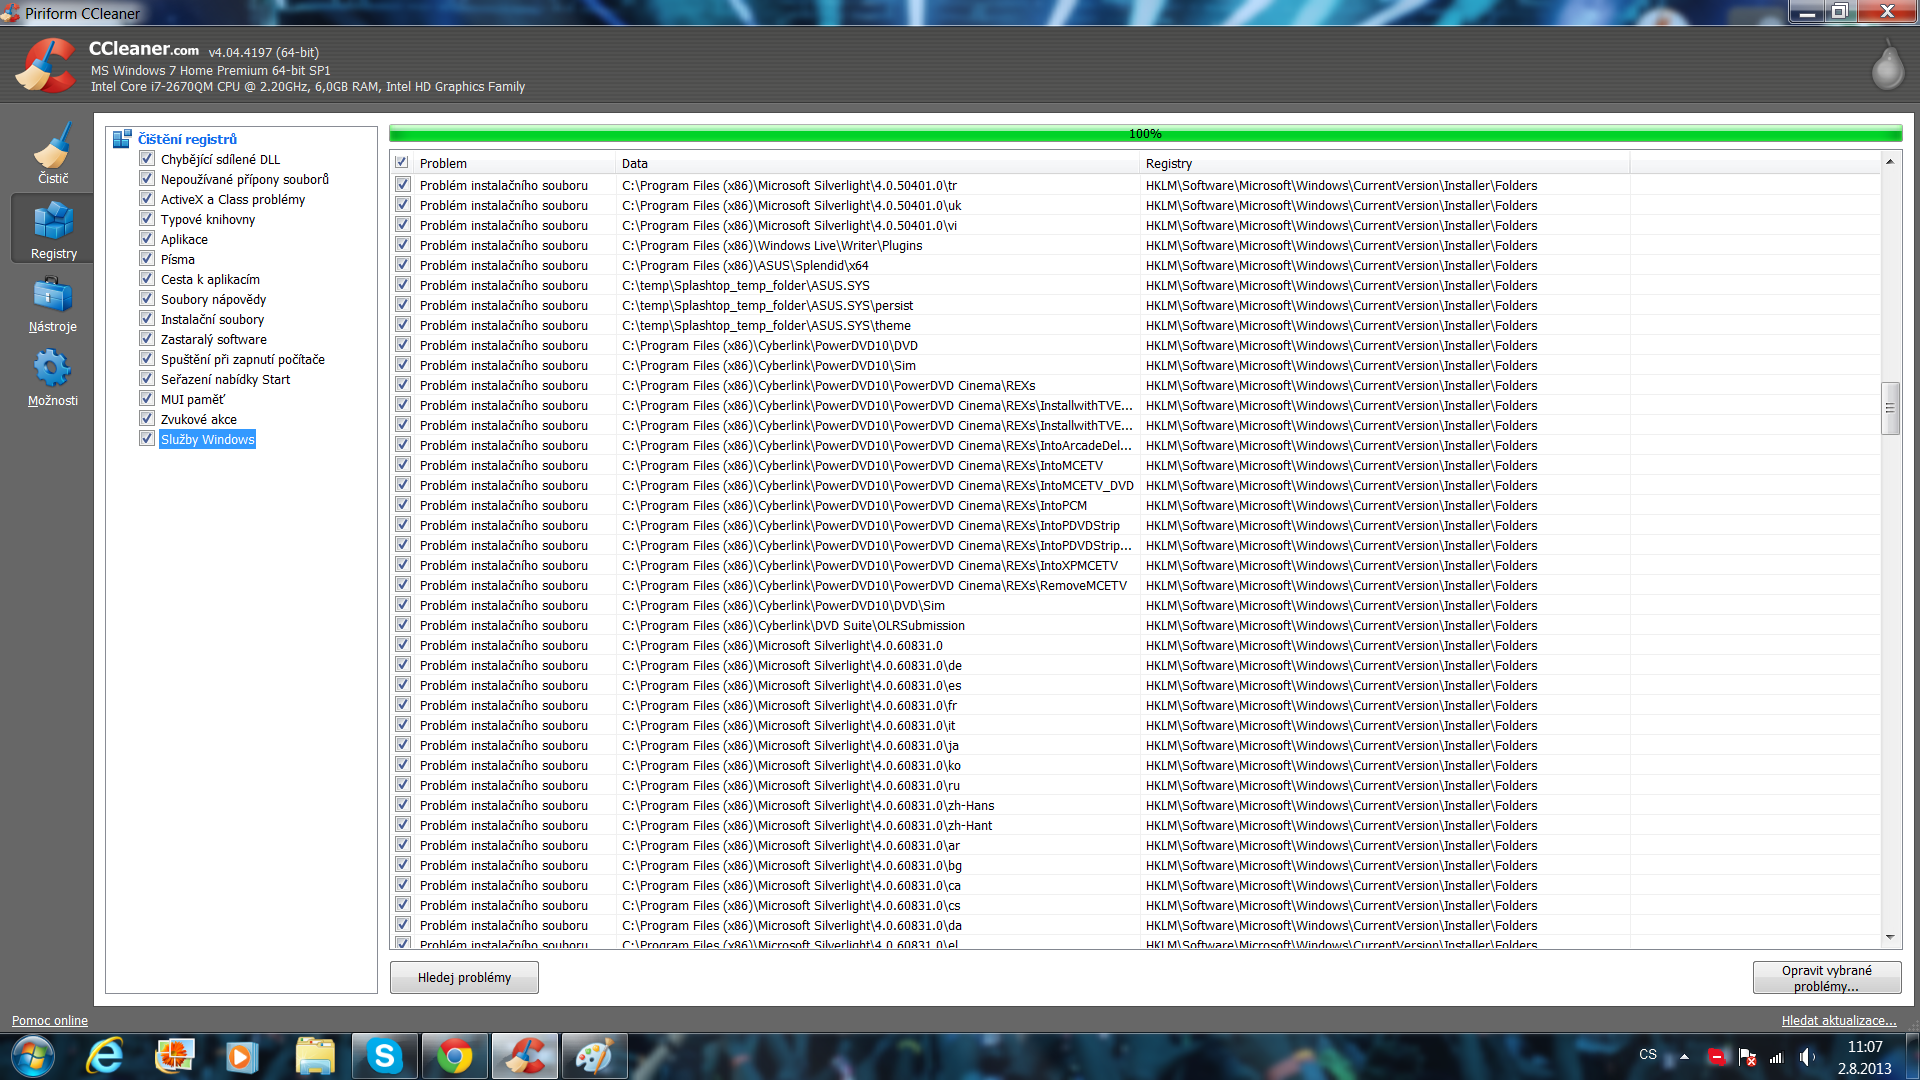Click the green 100% progress bar
The image size is (1920, 1080).
pos(1145,133)
